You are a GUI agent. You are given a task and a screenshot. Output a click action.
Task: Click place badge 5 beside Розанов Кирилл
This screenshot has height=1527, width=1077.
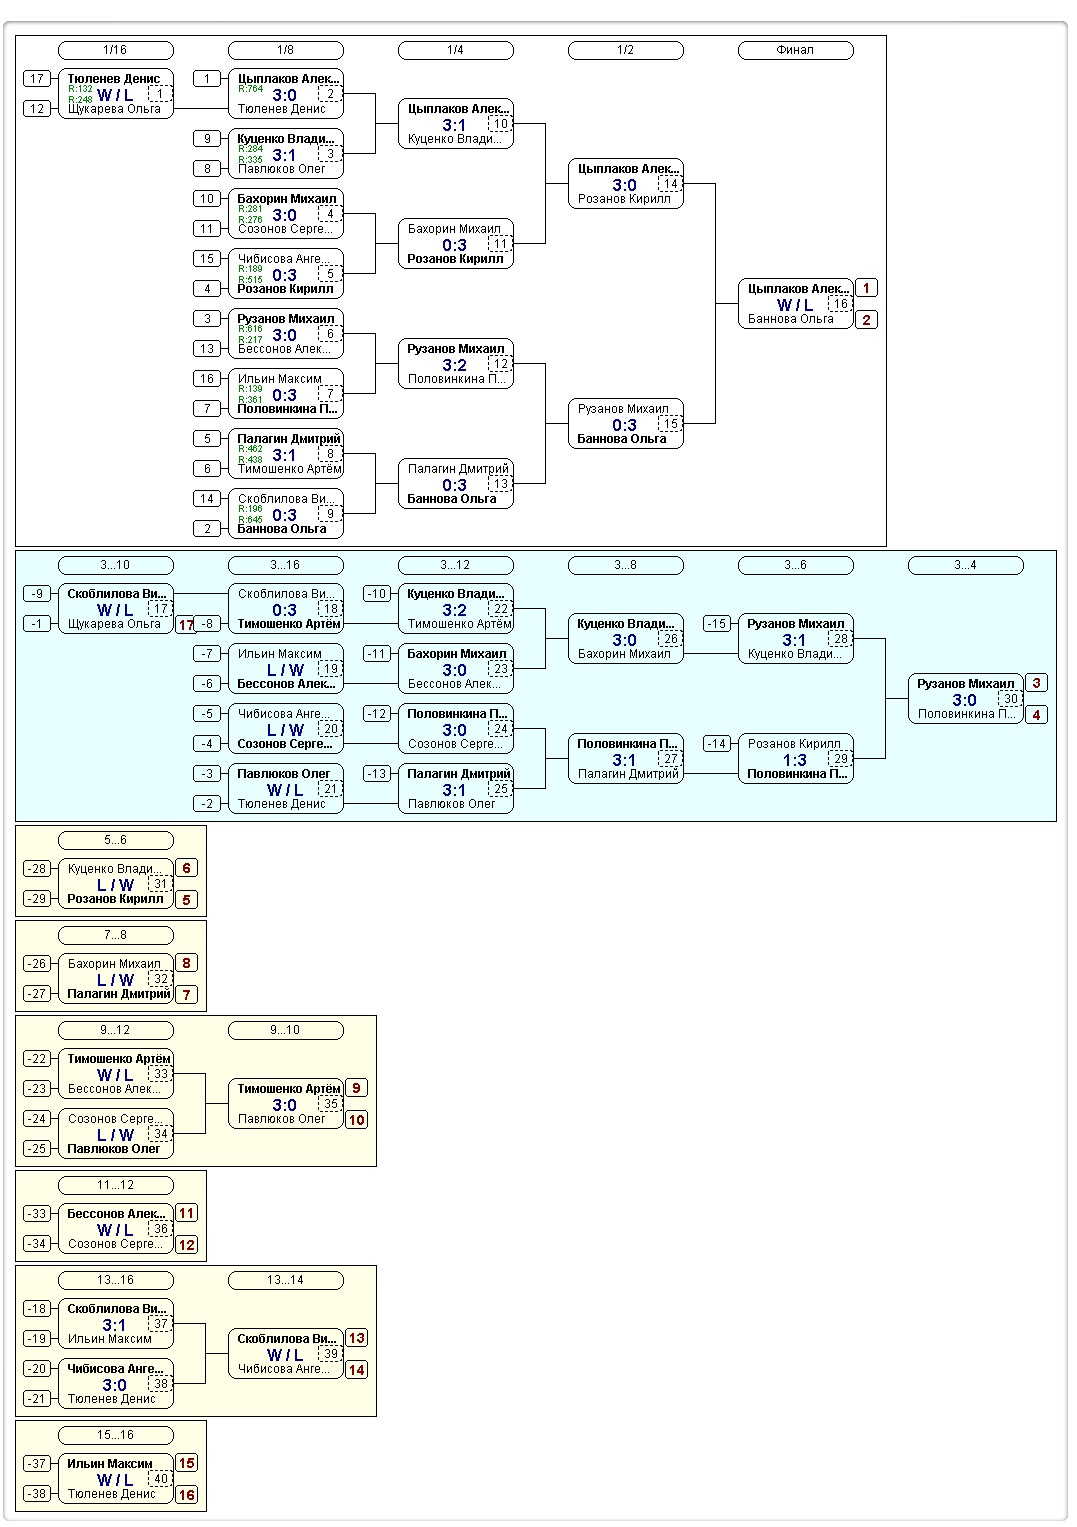point(186,900)
